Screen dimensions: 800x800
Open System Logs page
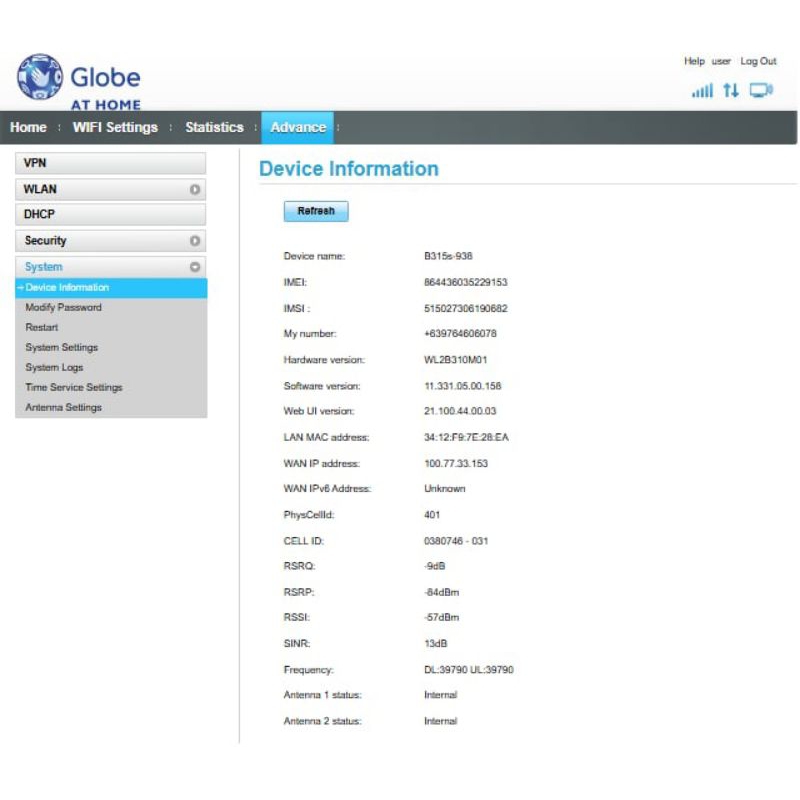pyautogui.click(x=55, y=368)
